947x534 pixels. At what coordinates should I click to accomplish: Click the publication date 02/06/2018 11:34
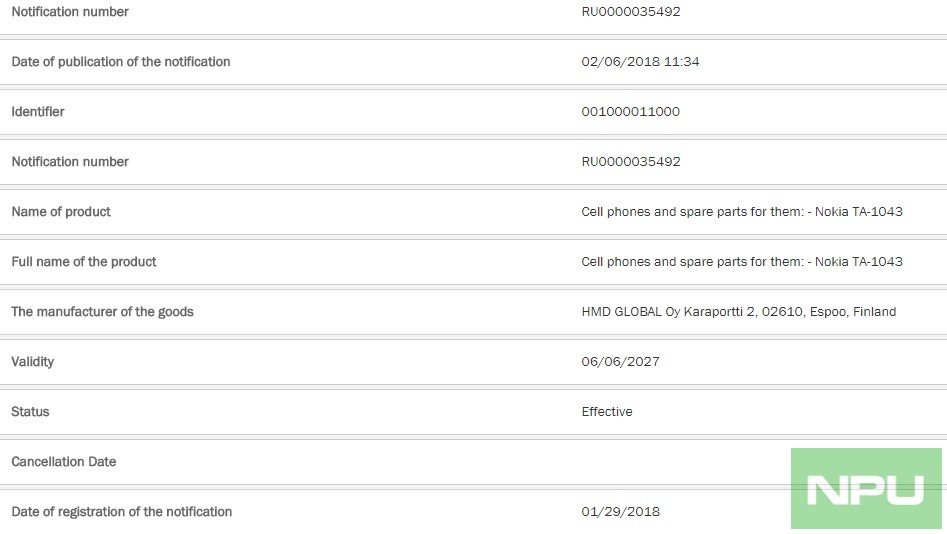(x=640, y=62)
